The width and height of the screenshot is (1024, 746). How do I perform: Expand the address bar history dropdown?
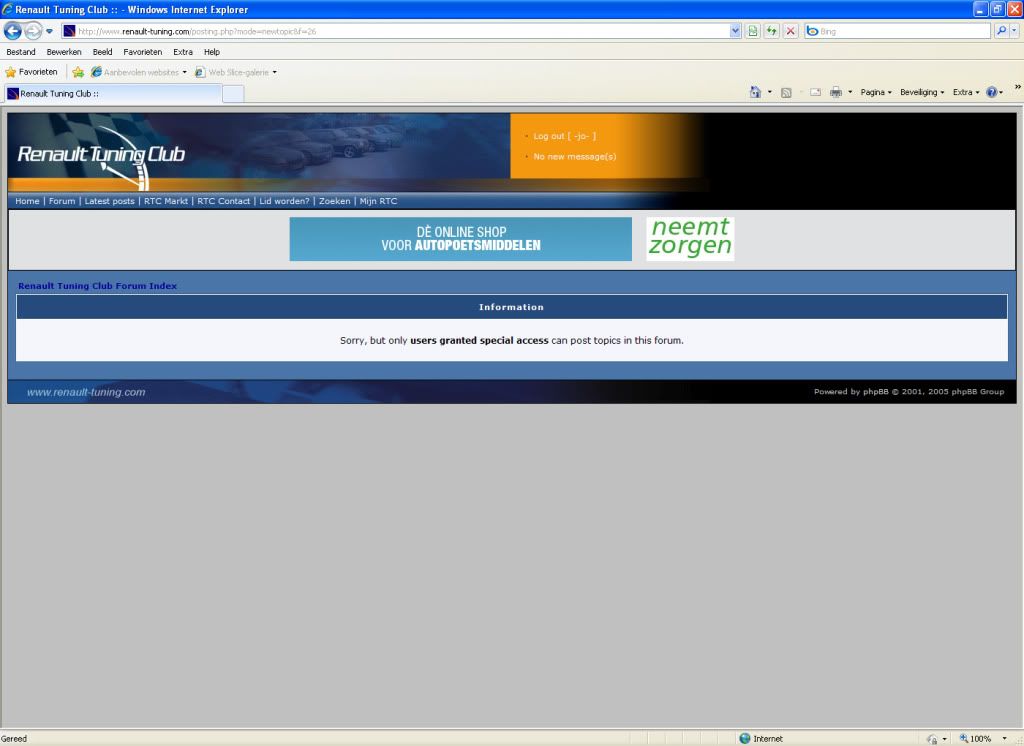(x=735, y=31)
